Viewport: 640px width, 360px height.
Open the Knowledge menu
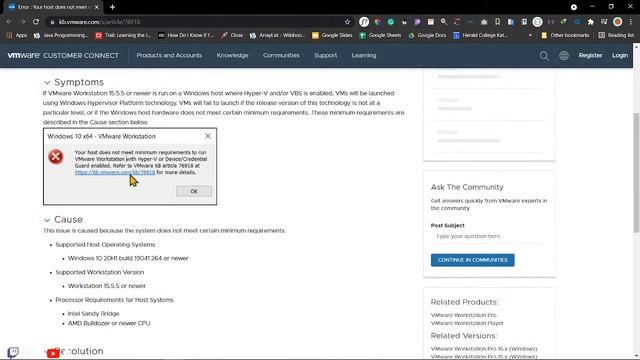232,56
